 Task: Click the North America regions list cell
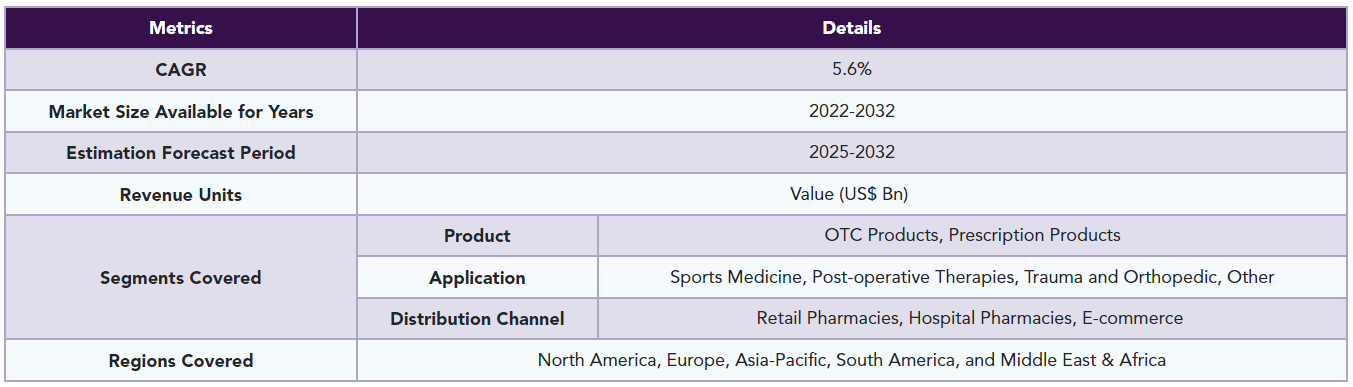(851, 360)
